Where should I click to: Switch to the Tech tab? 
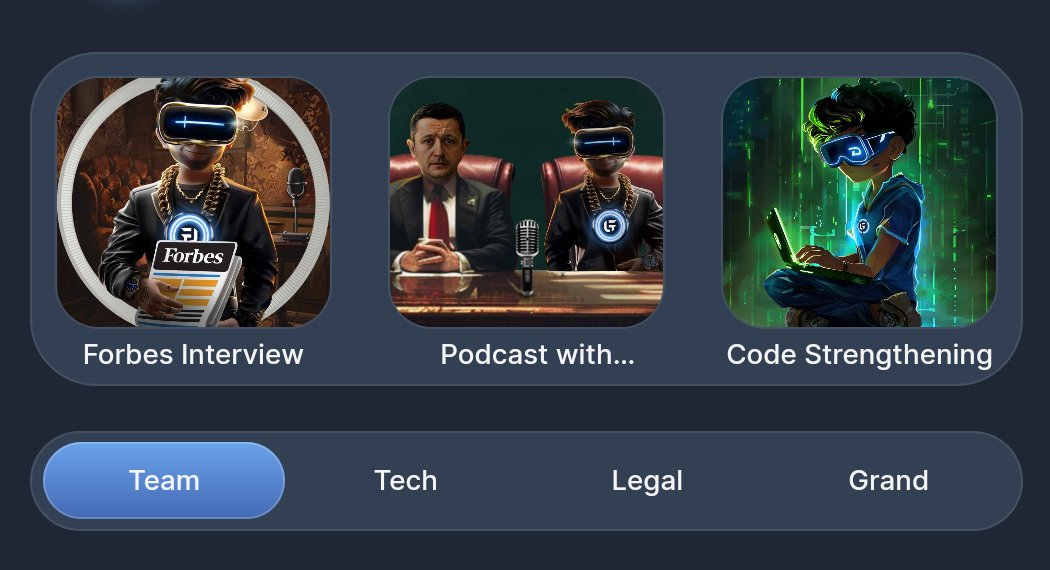point(405,480)
